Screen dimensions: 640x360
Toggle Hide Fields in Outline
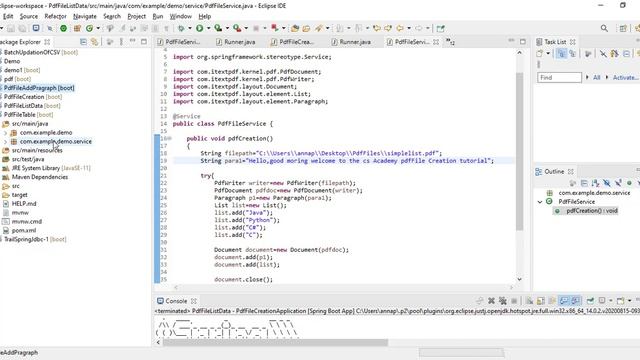(x=607, y=183)
